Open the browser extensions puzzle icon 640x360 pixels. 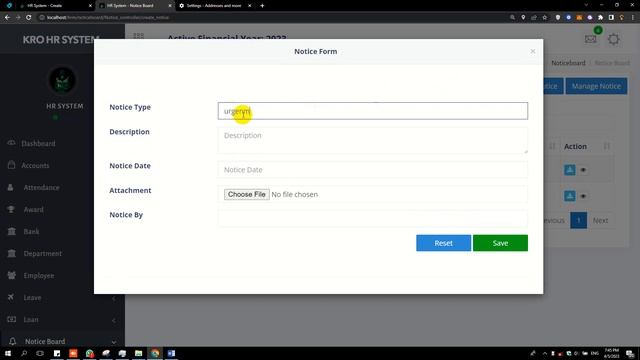(600, 18)
